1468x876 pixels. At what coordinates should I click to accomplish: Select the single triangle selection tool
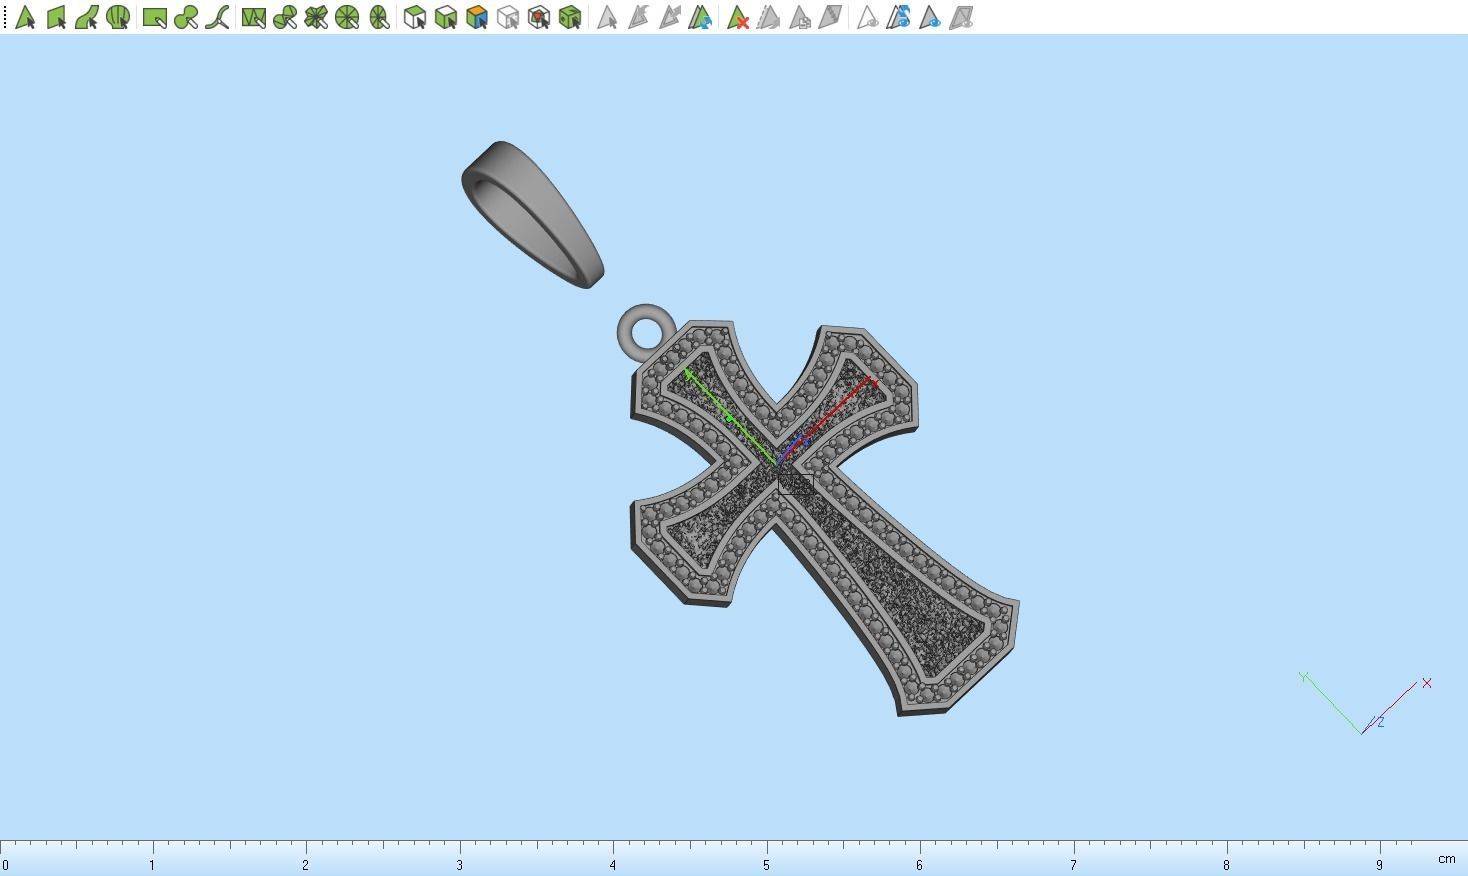coord(25,17)
